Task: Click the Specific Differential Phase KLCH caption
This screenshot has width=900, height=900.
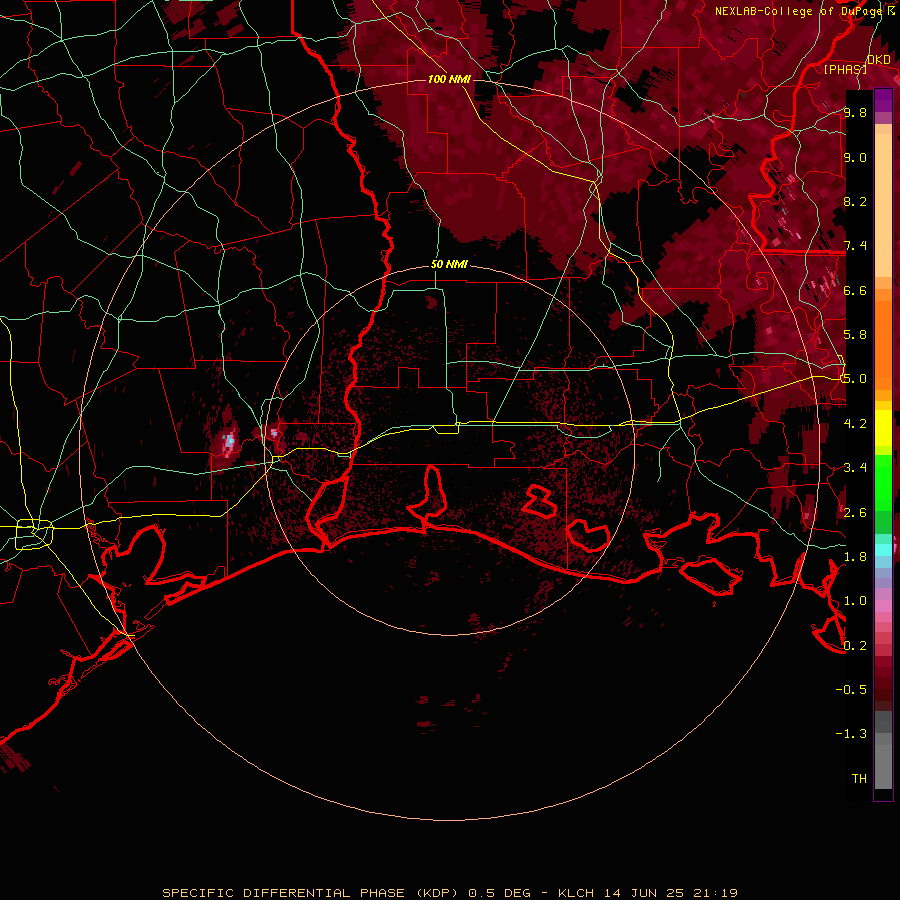Action: pyautogui.click(x=449, y=893)
